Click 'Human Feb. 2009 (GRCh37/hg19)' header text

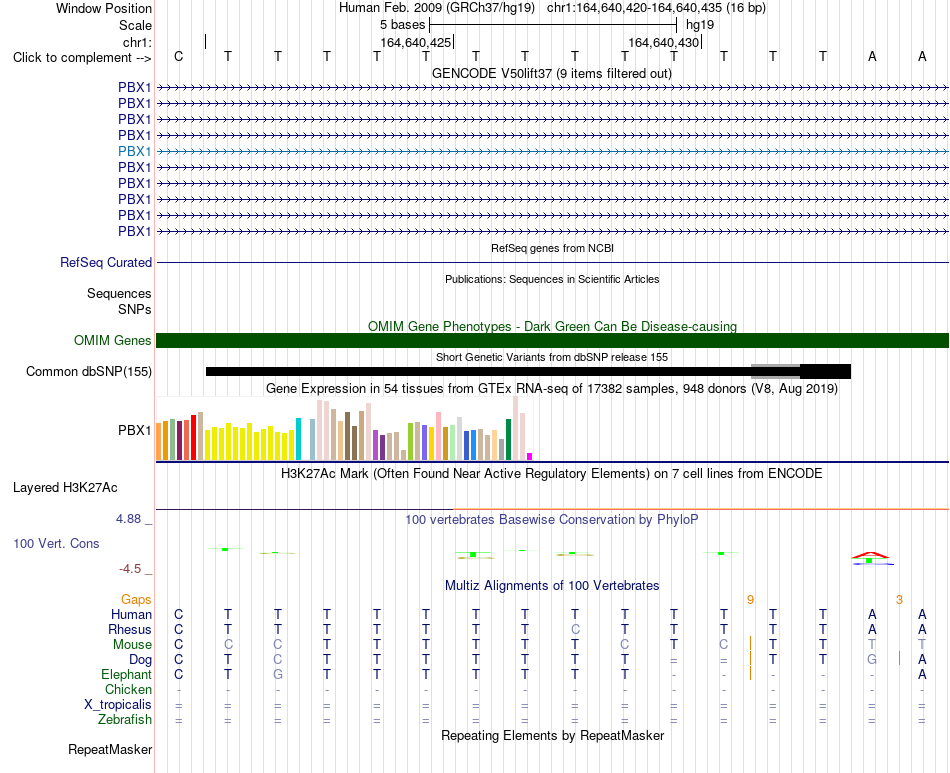437,8
